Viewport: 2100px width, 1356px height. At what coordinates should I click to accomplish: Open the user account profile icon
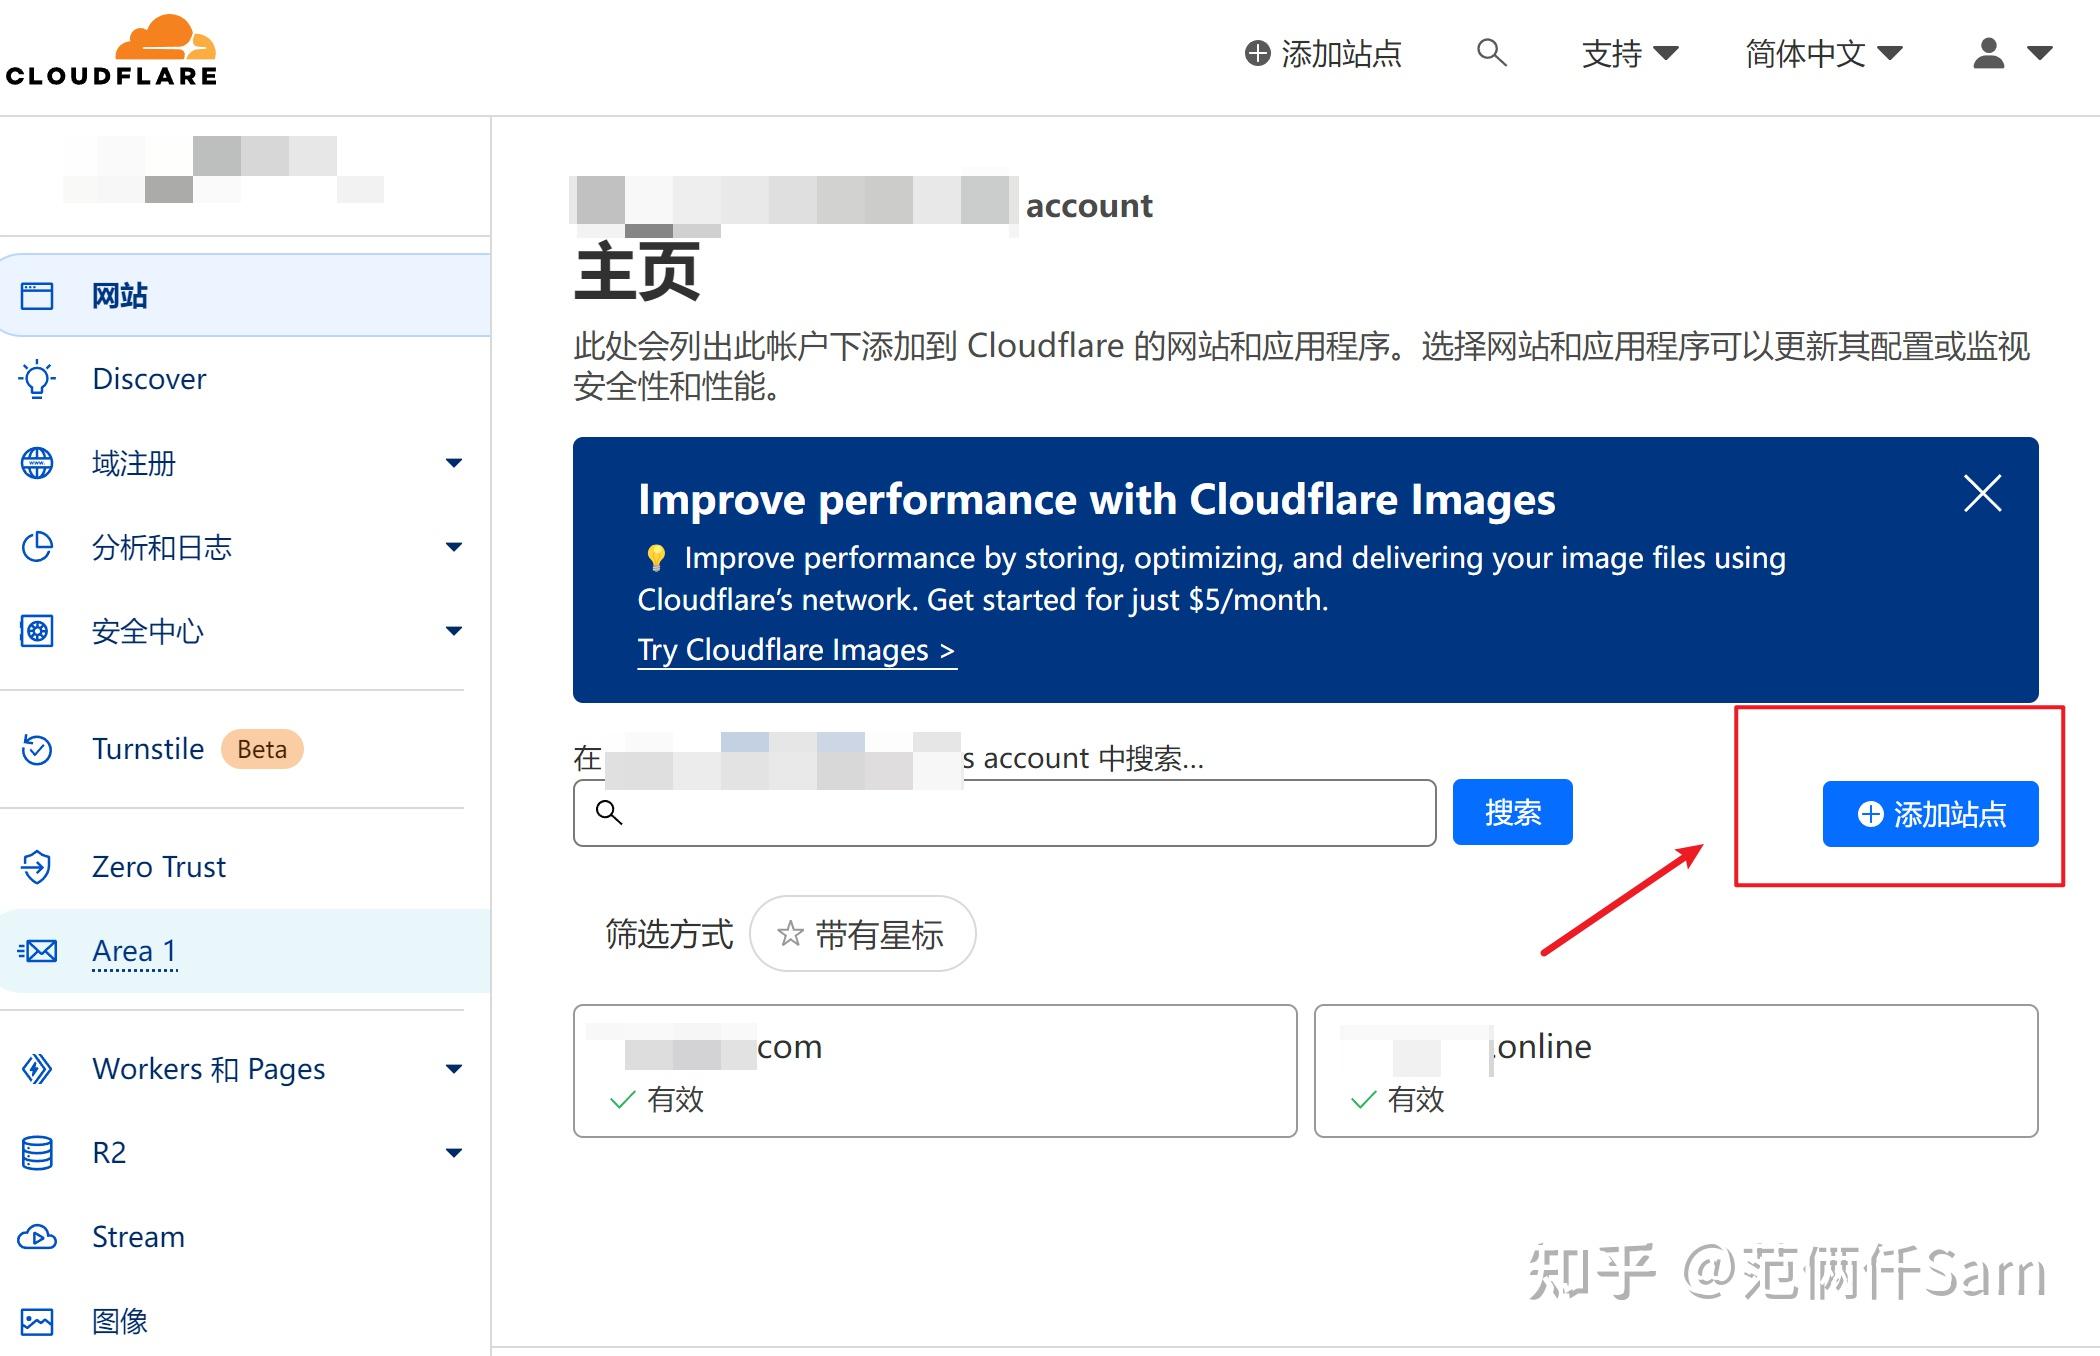pyautogui.click(x=1988, y=53)
